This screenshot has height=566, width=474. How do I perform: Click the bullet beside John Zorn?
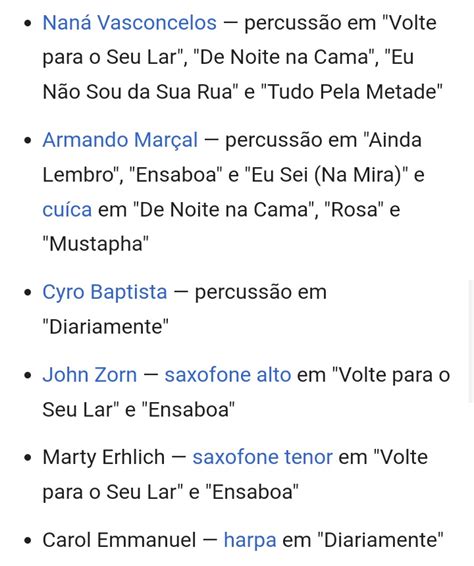tap(28, 375)
